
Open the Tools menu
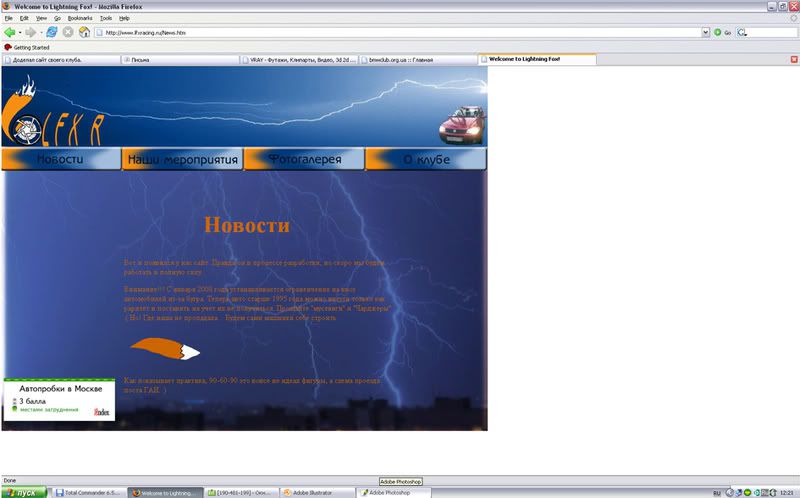tap(106, 18)
